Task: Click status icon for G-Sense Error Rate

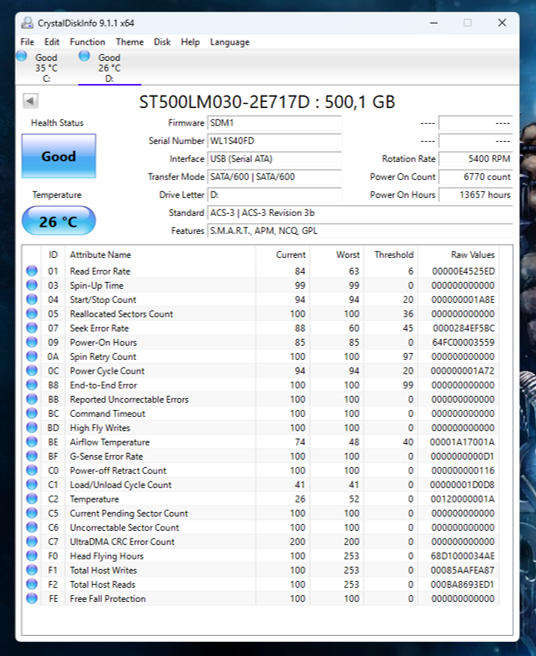Action: pos(32,456)
